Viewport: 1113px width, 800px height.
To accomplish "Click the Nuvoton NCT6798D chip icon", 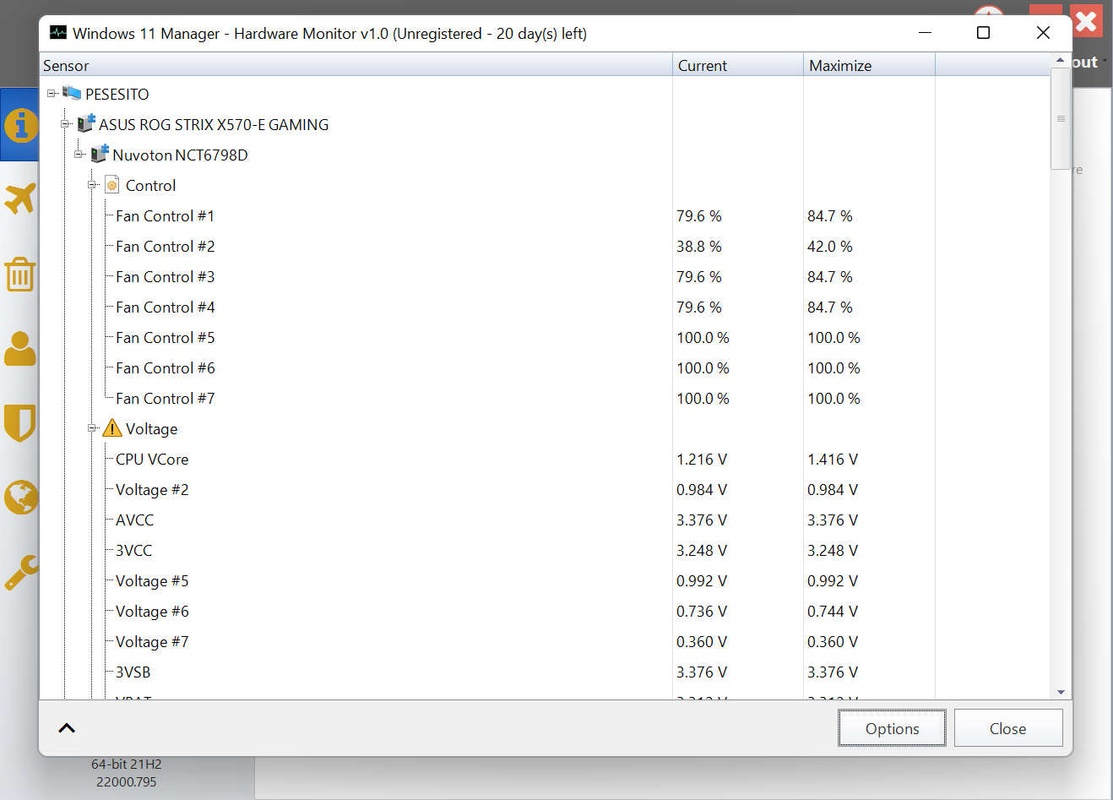I will pos(99,154).
